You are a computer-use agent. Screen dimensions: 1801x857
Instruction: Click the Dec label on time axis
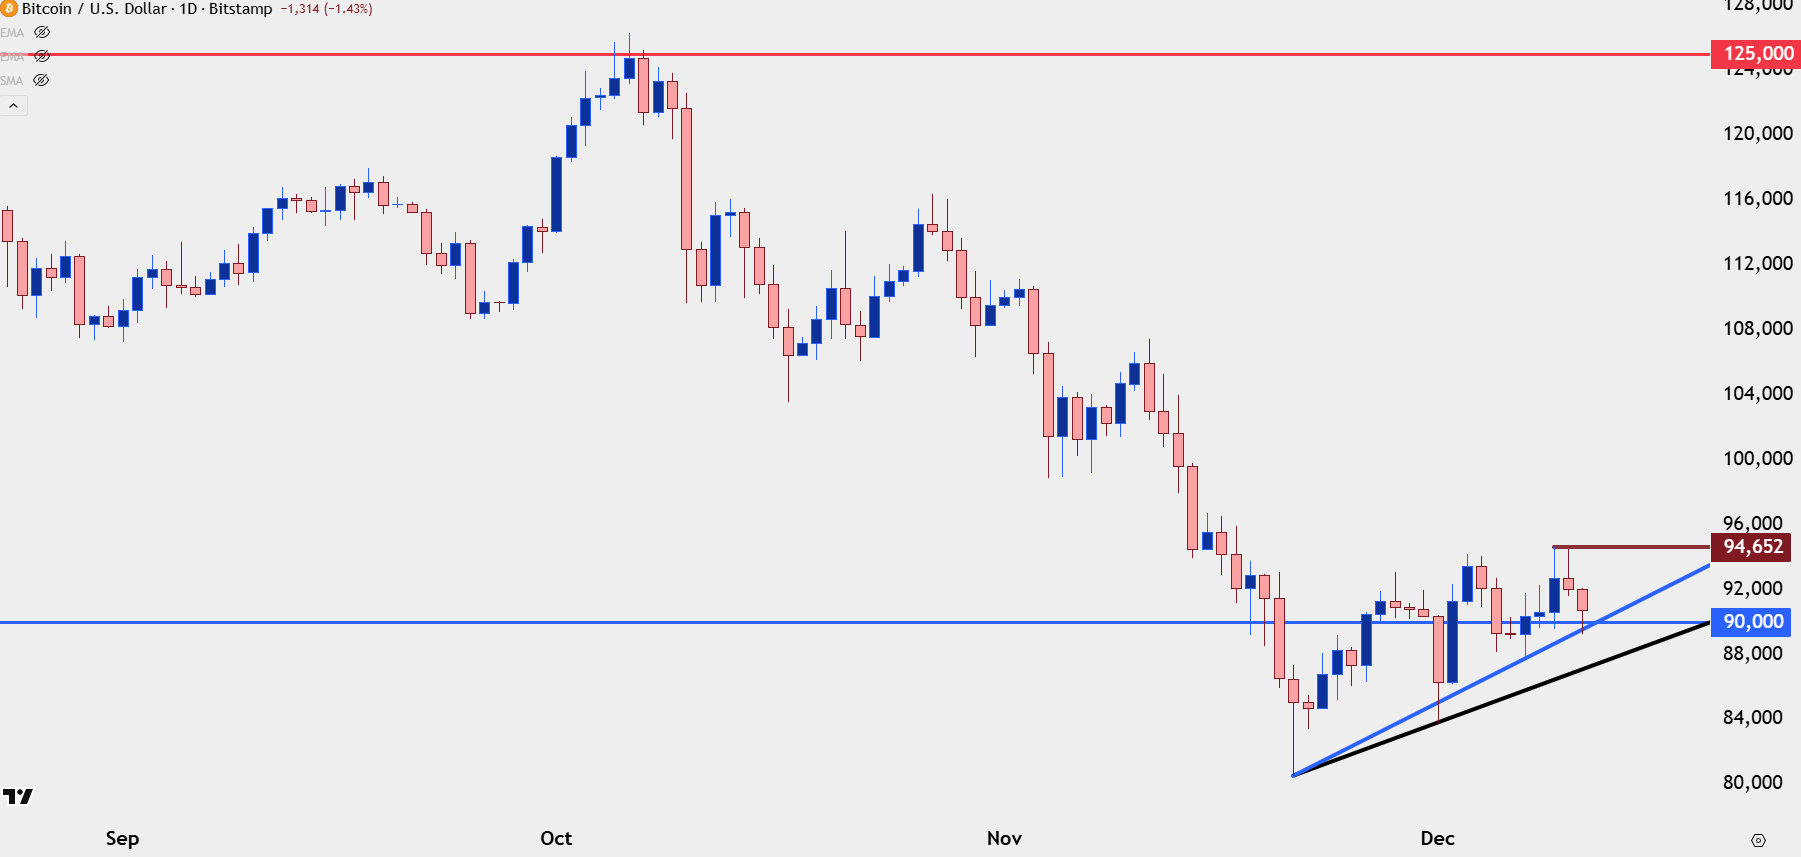click(1437, 838)
